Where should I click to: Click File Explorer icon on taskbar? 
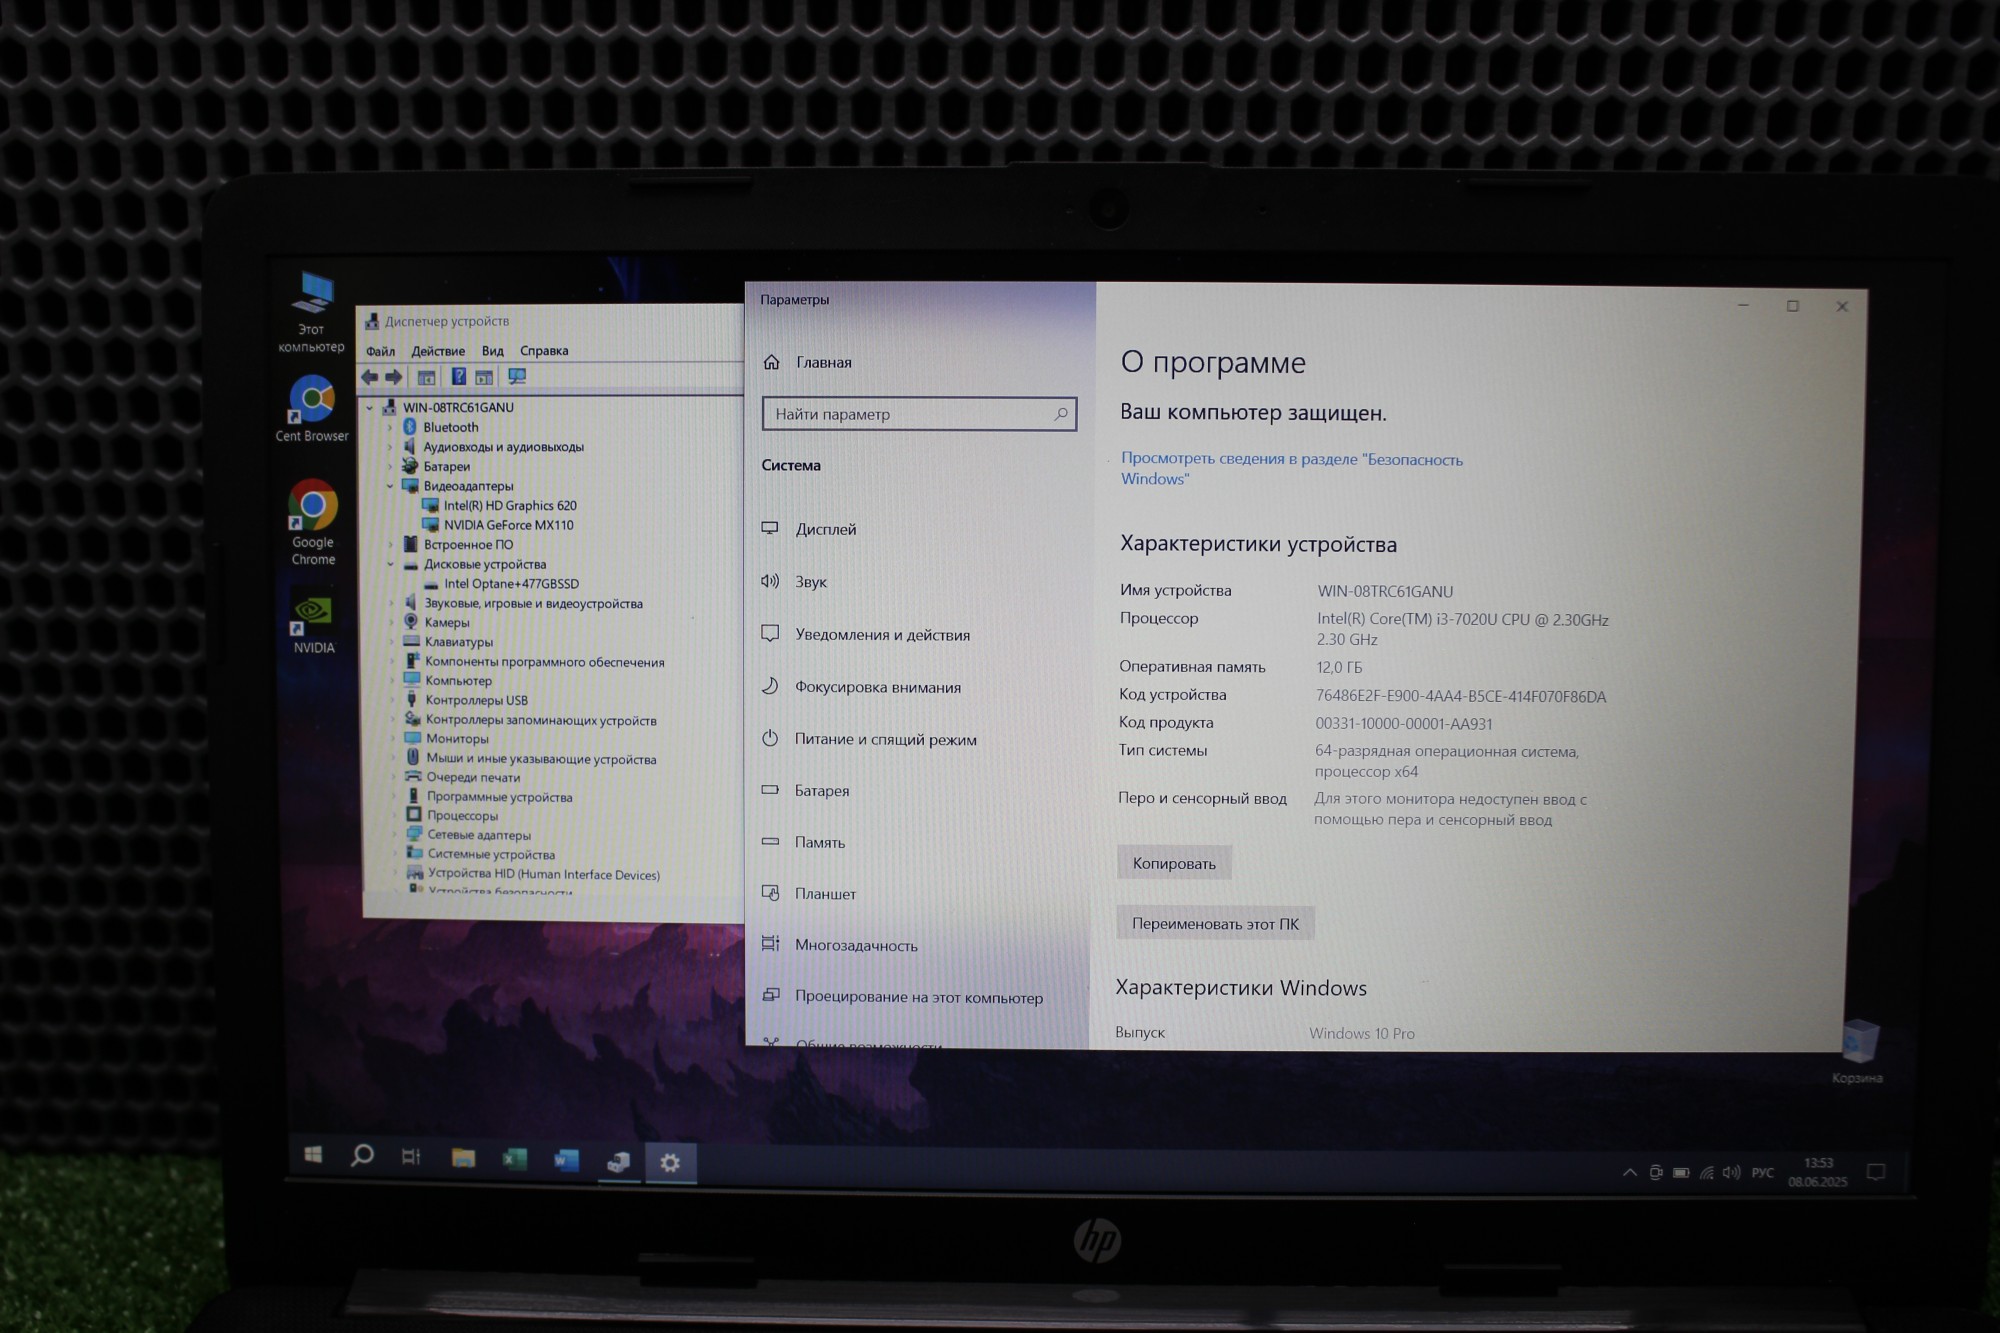point(463,1158)
